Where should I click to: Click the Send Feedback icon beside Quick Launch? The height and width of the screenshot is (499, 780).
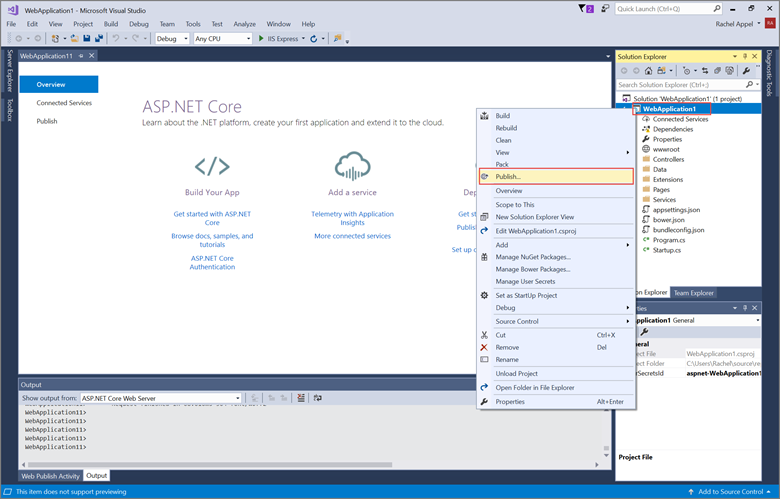[x=605, y=8]
